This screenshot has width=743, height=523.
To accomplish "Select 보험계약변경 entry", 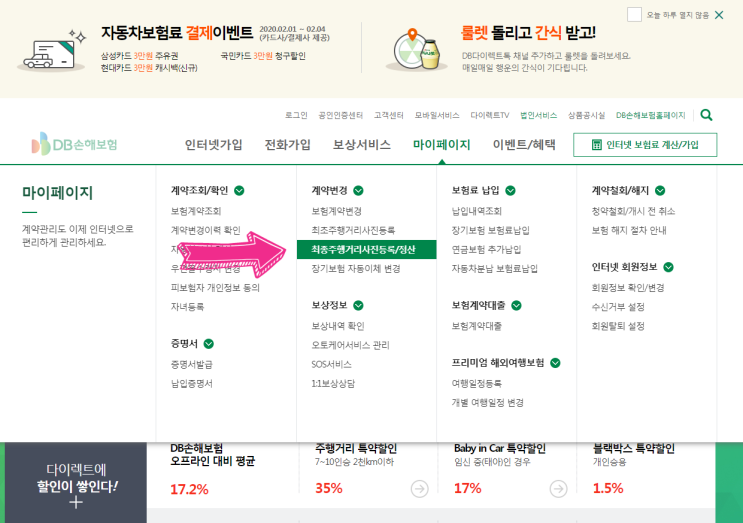I will pos(336,211).
